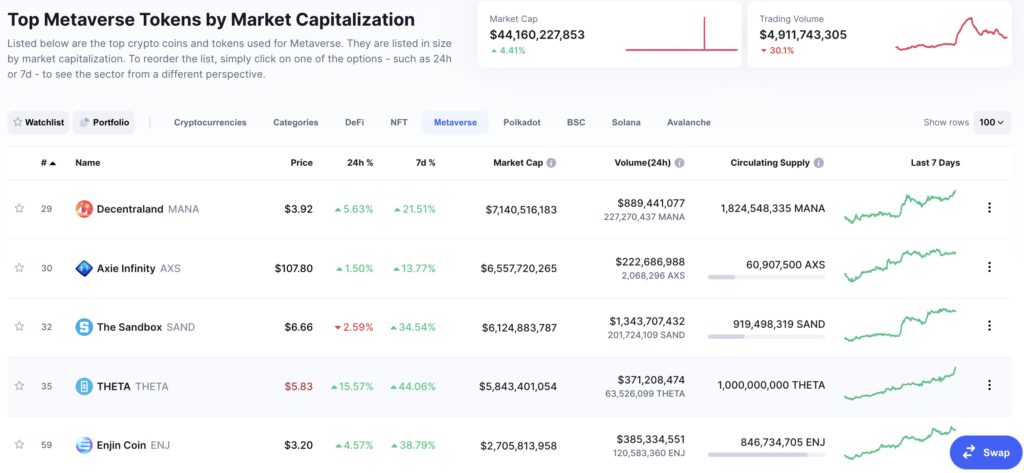The height and width of the screenshot is (473, 1024).
Task: Click The Sandbox coin logo icon
Action: pos(84,327)
